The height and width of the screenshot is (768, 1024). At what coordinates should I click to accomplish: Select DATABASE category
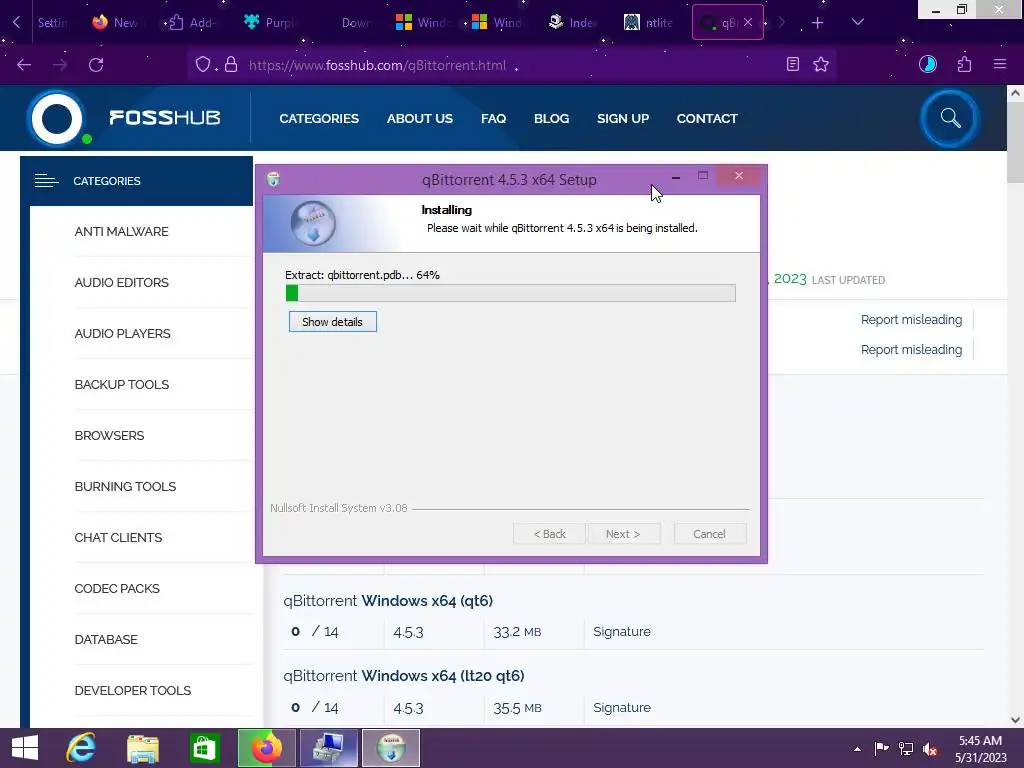pos(106,639)
